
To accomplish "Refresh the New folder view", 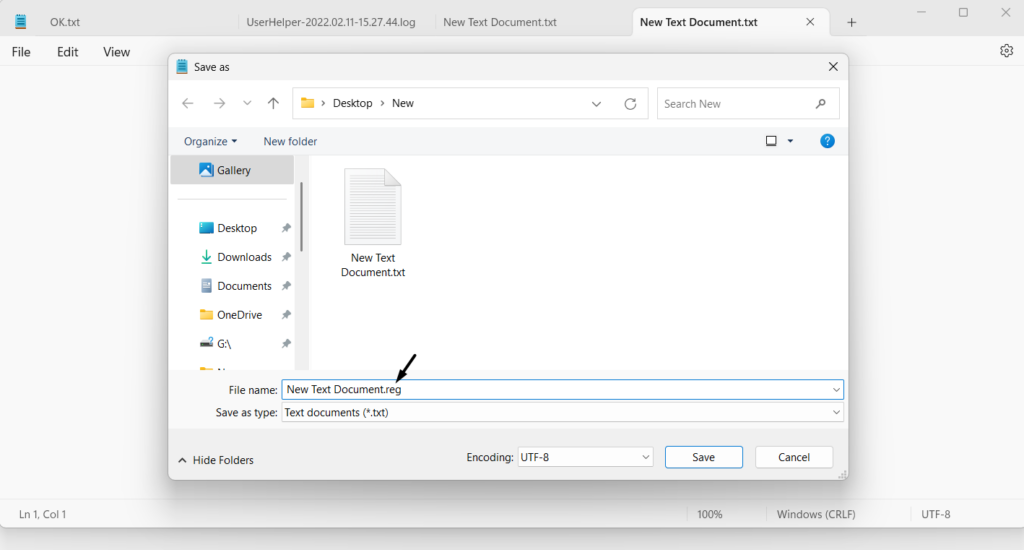I will pyautogui.click(x=630, y=103).
